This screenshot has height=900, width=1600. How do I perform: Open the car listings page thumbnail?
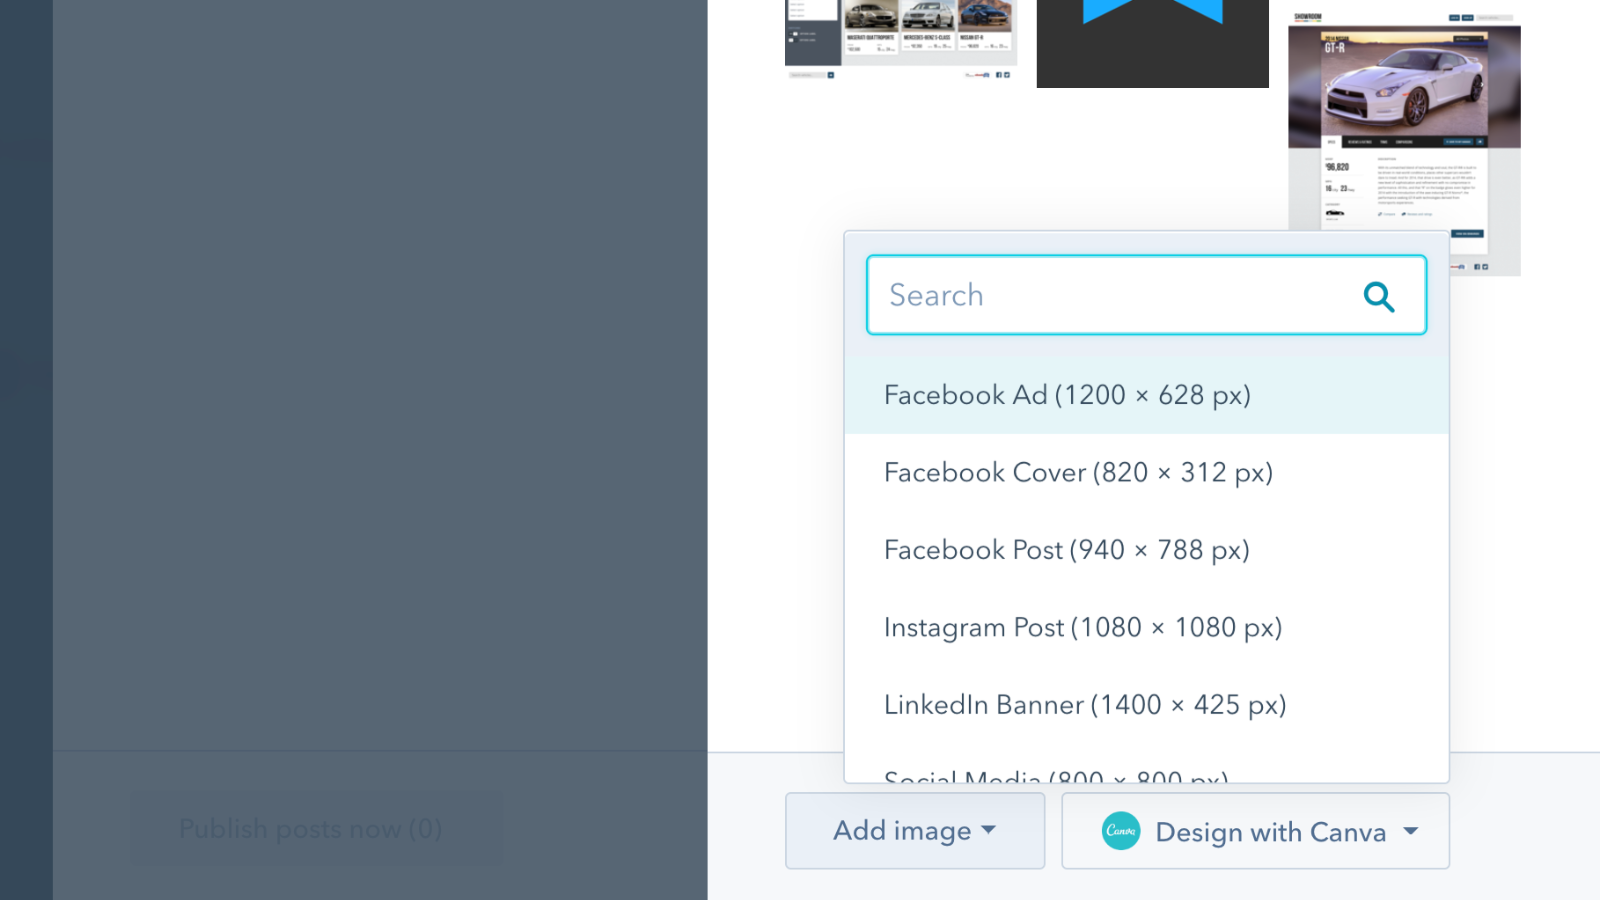pos(901,40)
